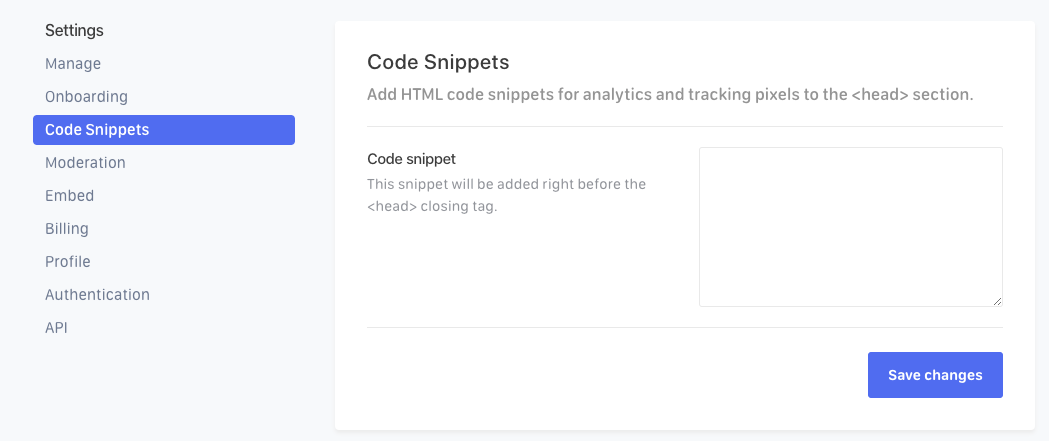The width and height of the screenshot is (1049, 441).
Task: Click the divider line below the panel description
Action: coord(684,127)
